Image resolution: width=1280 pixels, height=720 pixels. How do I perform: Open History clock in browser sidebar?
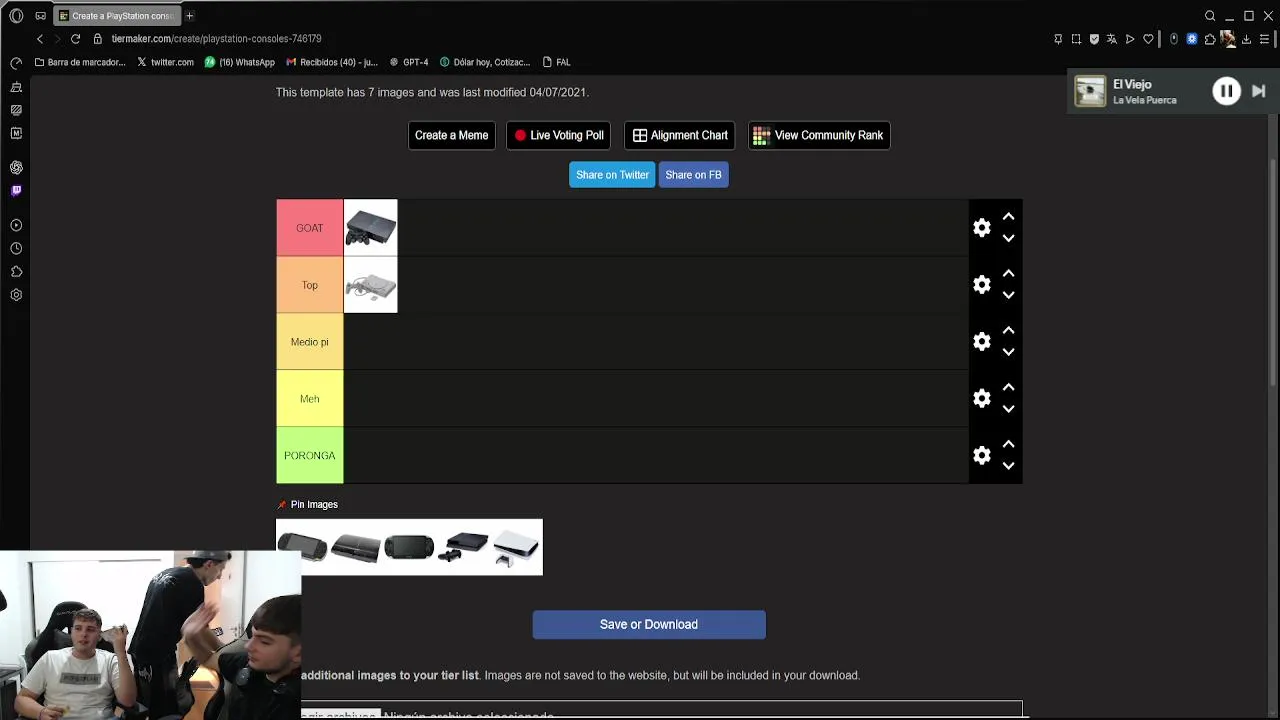16,248
